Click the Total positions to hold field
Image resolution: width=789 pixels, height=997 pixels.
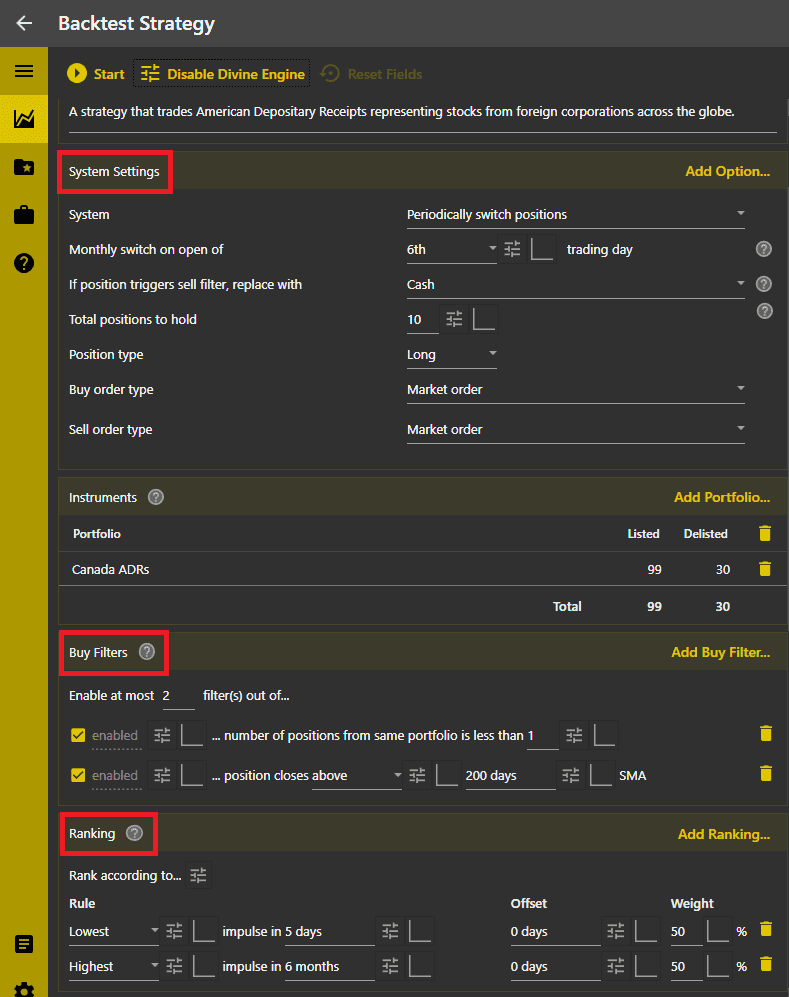point(421,320)
